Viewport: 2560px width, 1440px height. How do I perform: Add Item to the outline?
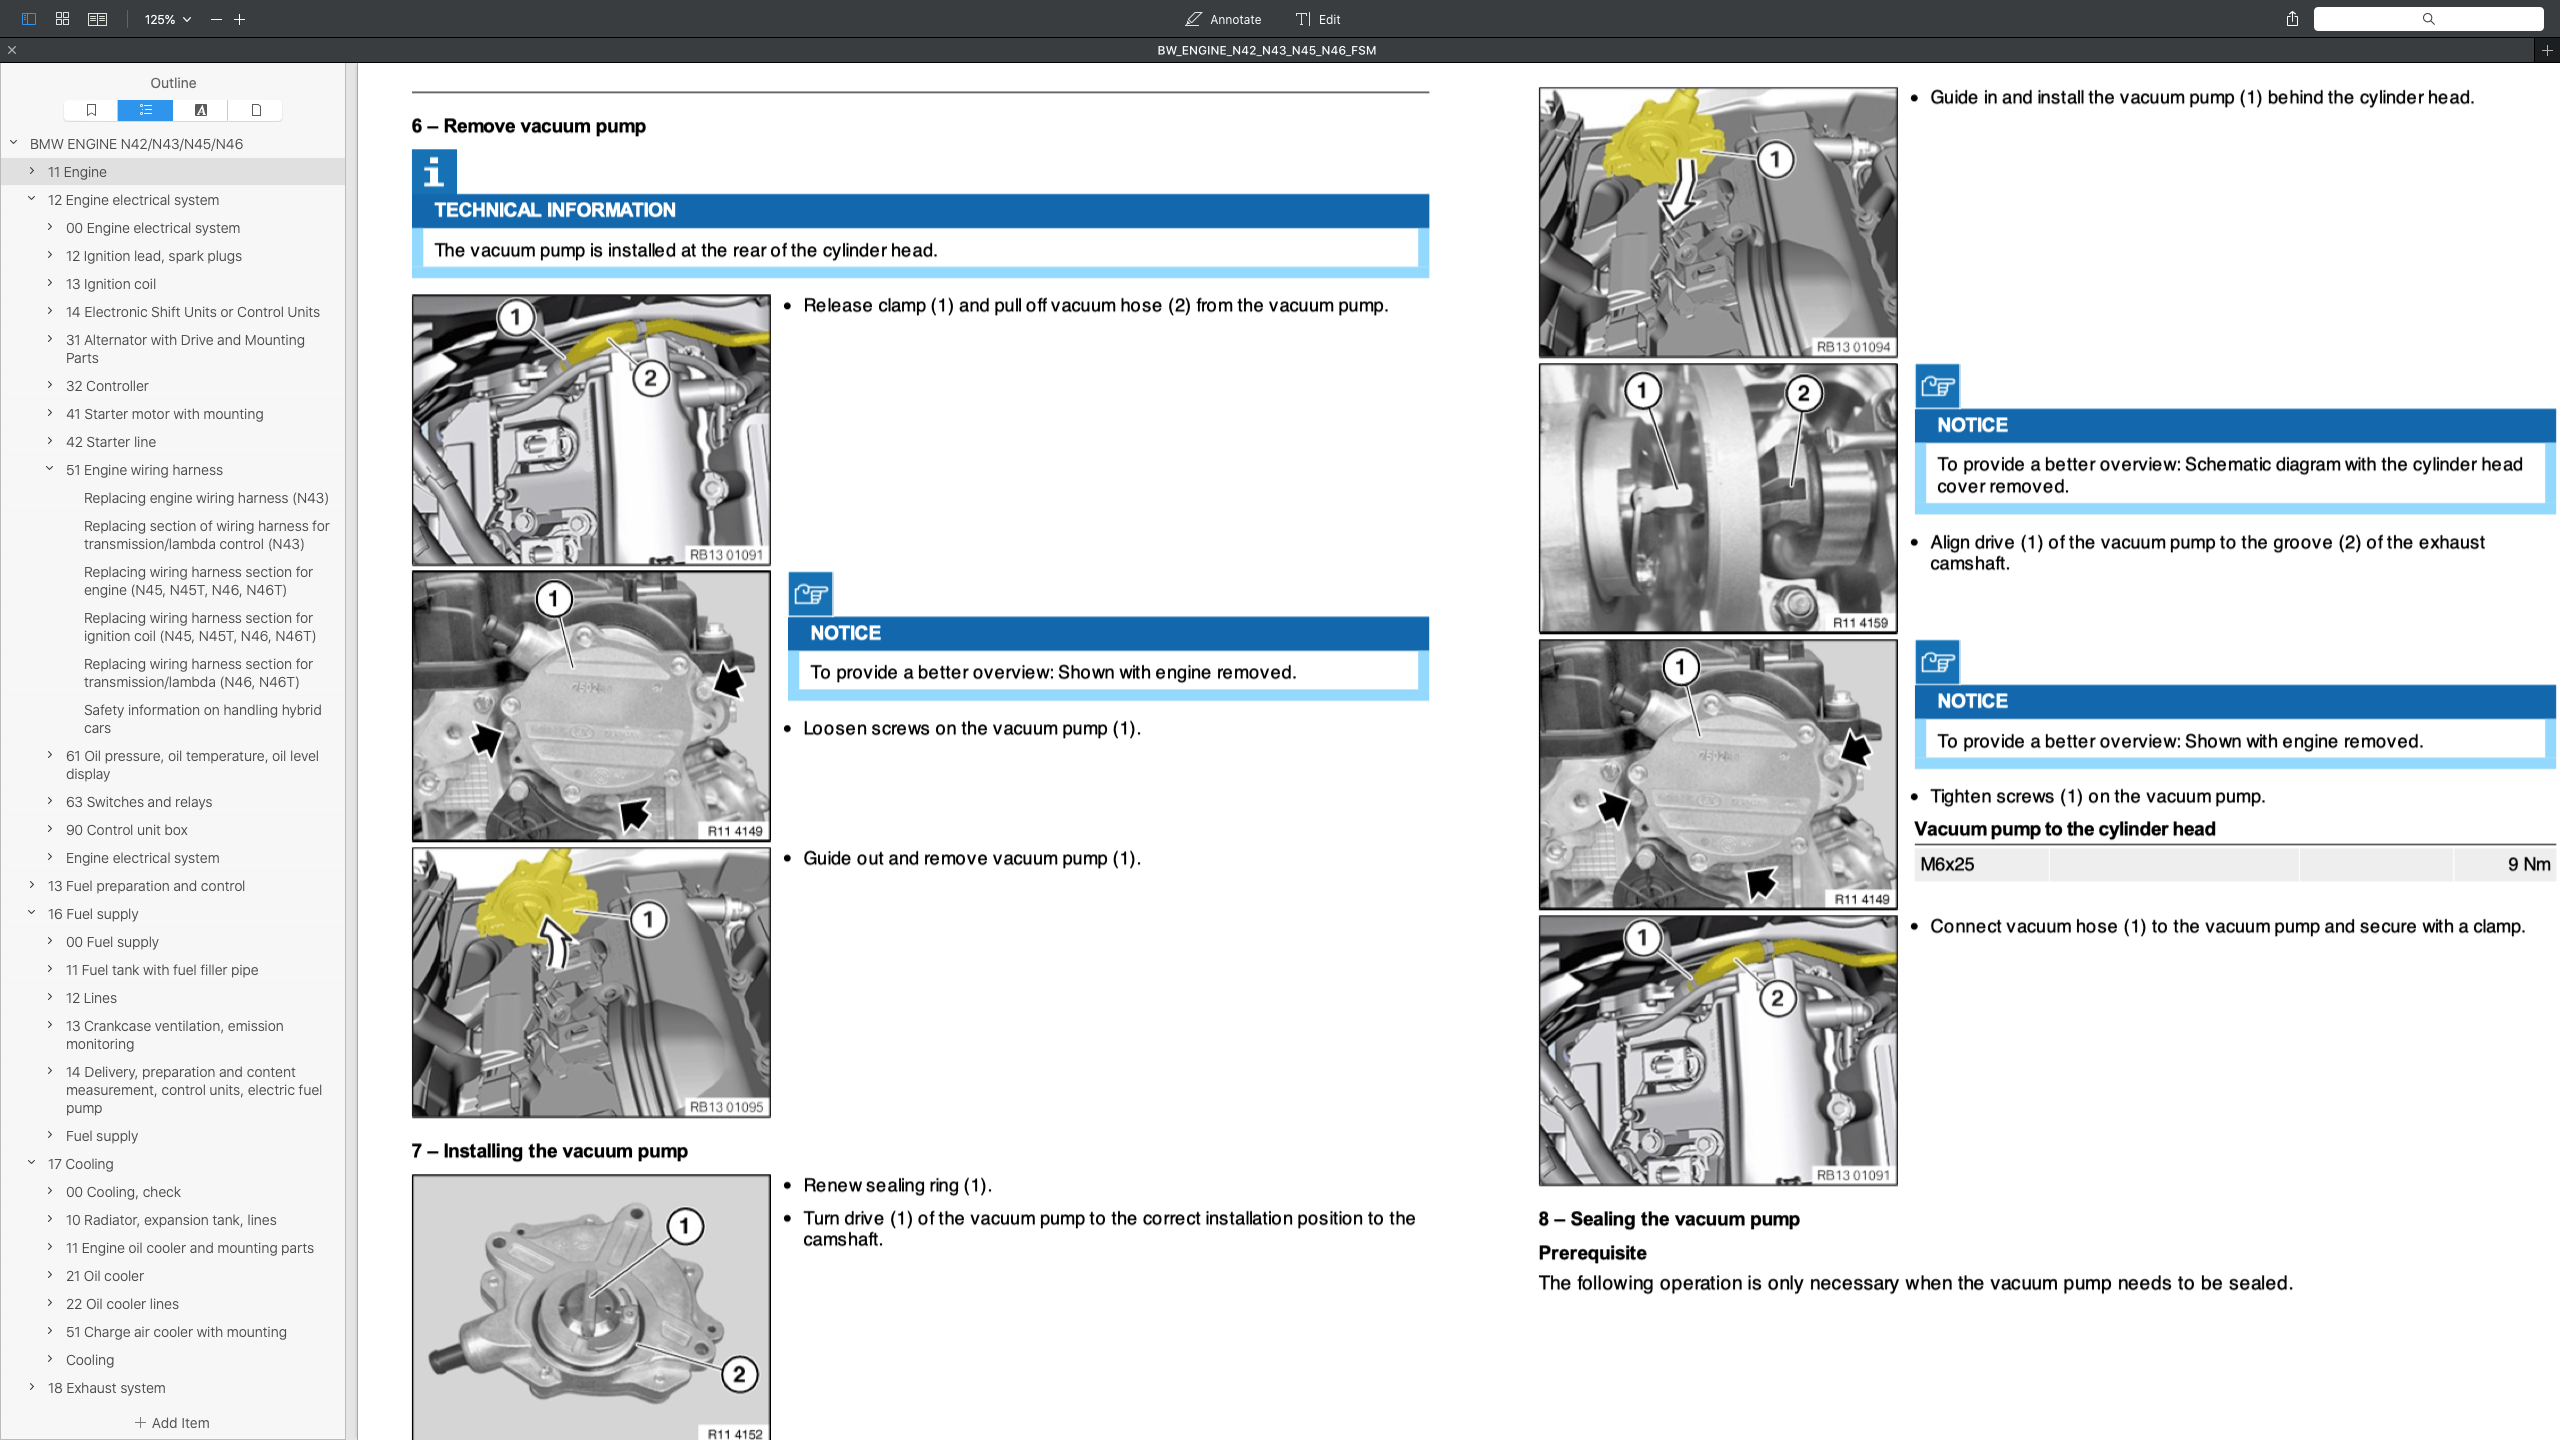(x=172, y=1423)
